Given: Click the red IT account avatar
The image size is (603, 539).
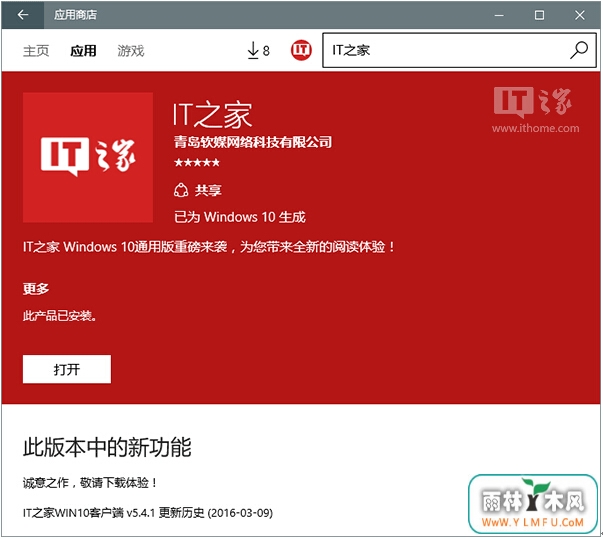Looking at the screenshot, I should pyautogui.click(x=301, y=50).
